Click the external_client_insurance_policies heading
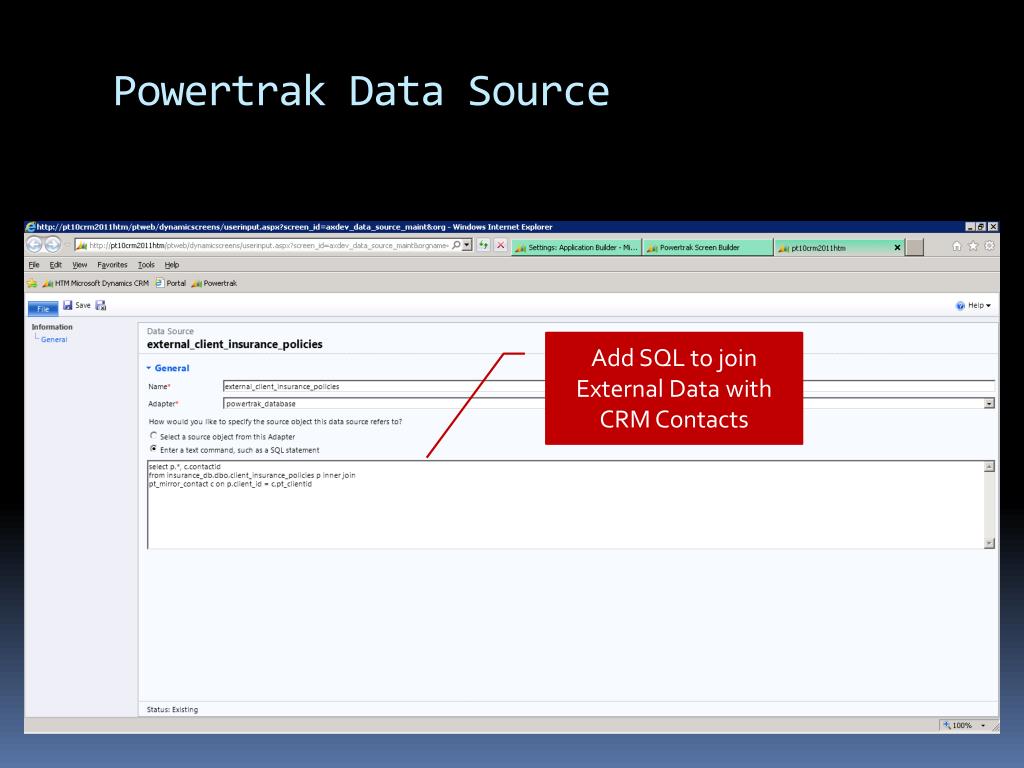 click(x=234, y=344)
